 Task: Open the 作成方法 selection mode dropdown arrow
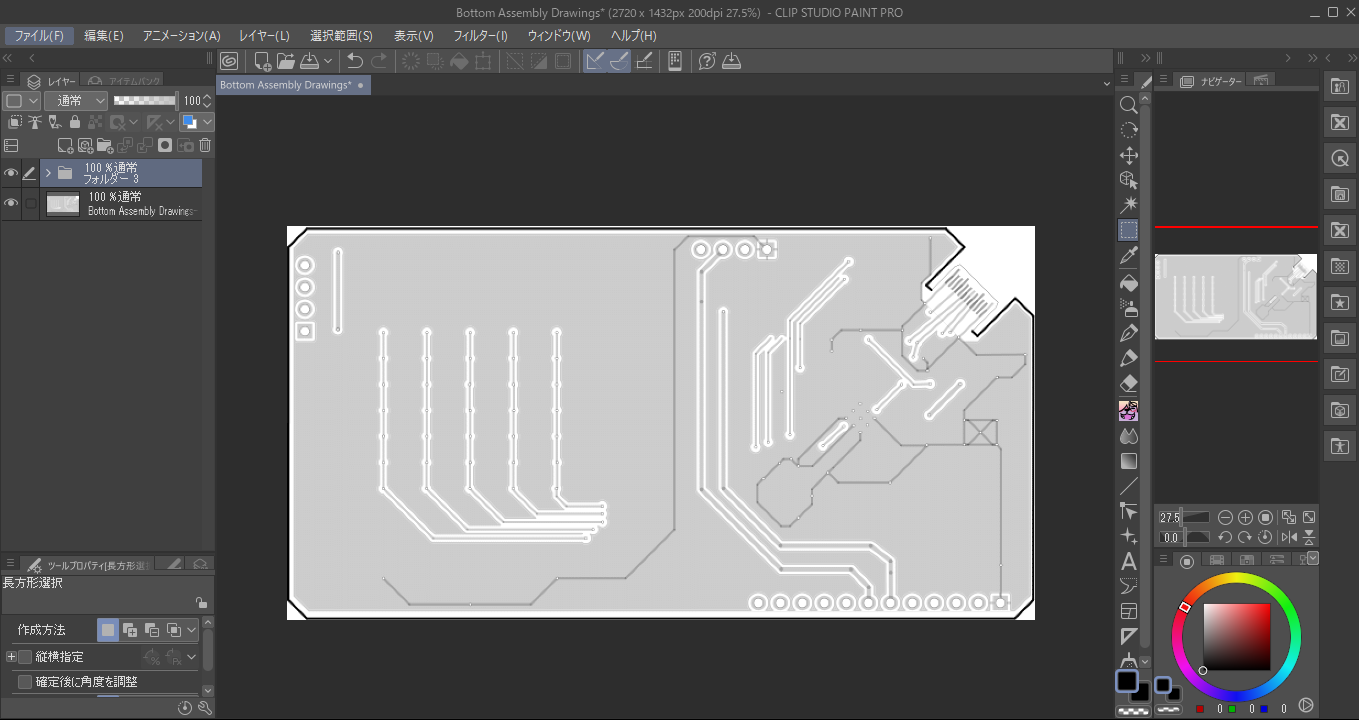click(x=192, y=630)
